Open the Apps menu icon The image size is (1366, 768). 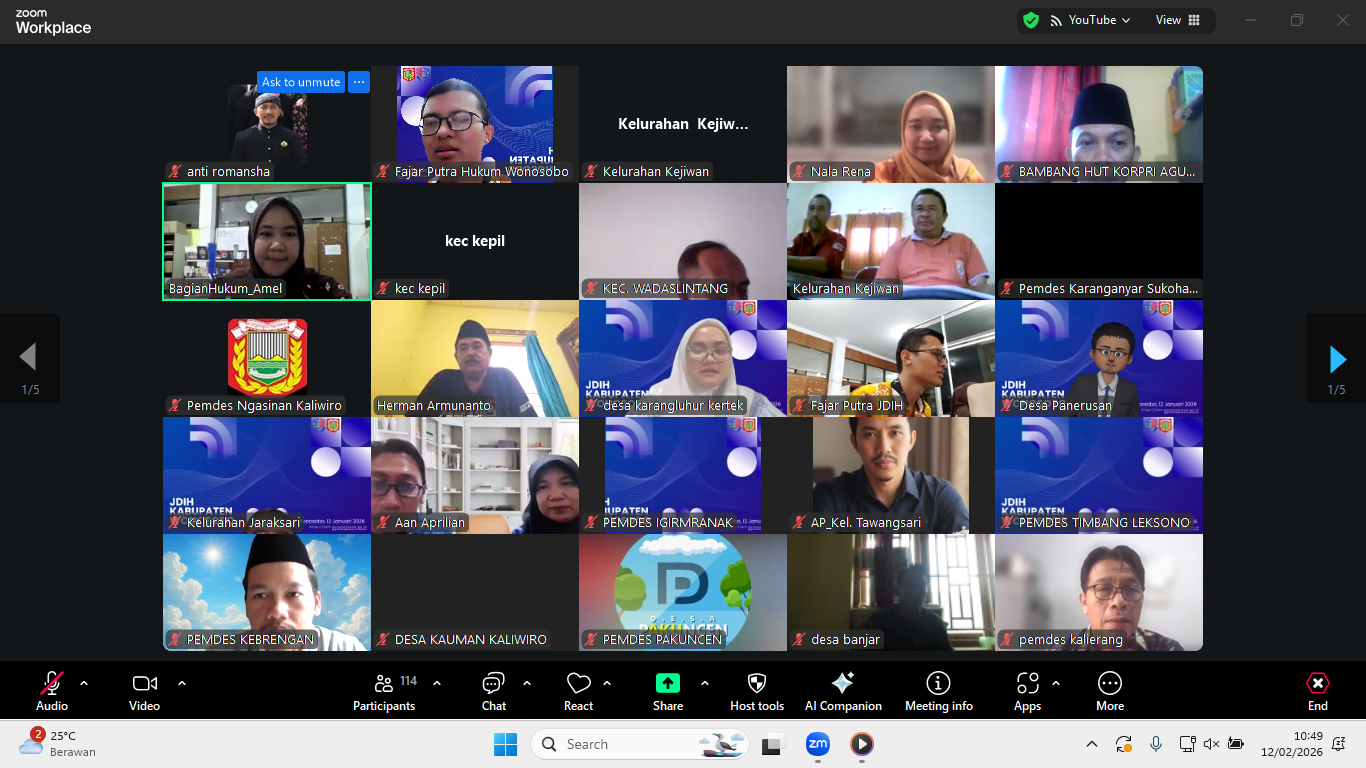click(1027, 691)
